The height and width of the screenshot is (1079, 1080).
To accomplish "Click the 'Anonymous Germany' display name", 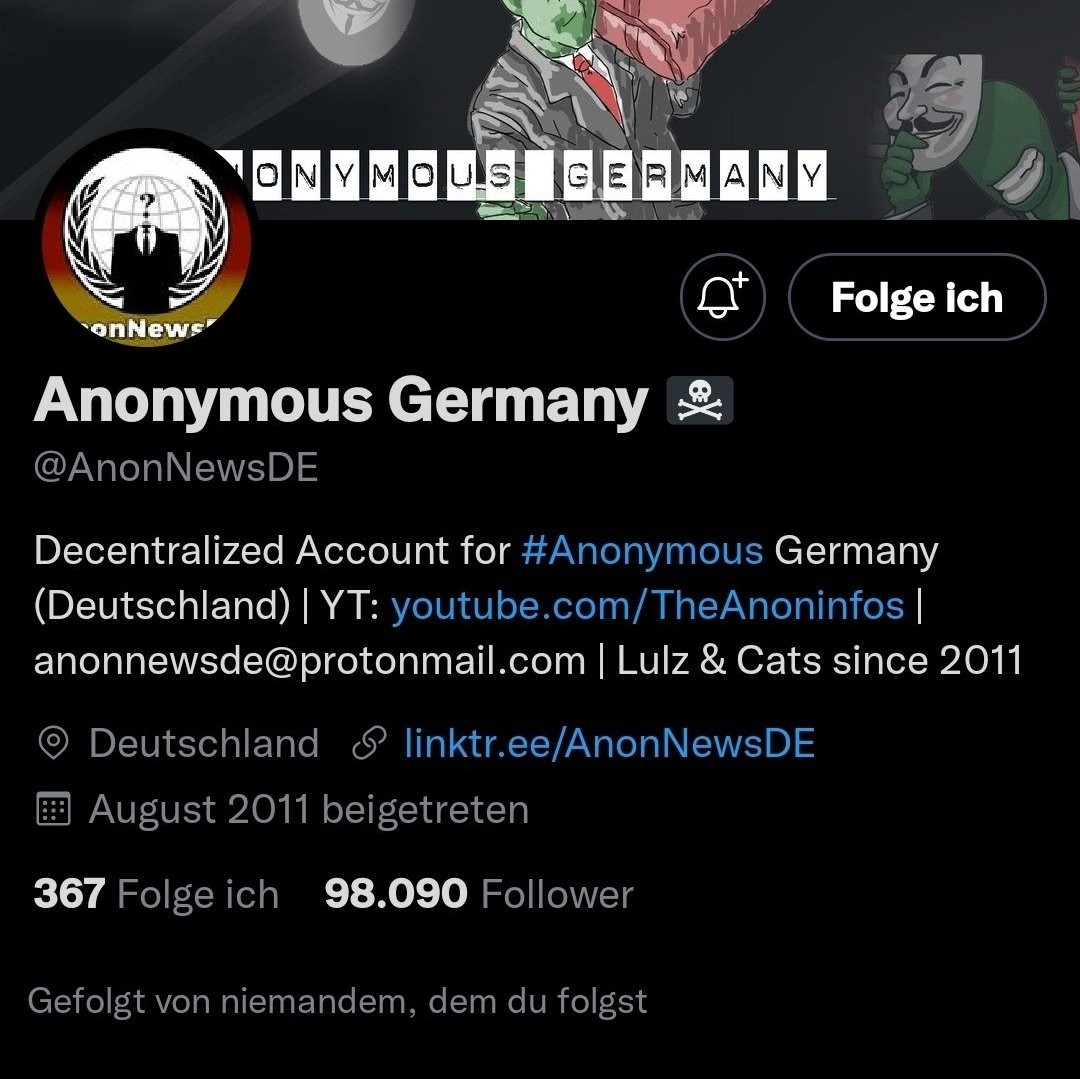I will click(x=341, y=400).
